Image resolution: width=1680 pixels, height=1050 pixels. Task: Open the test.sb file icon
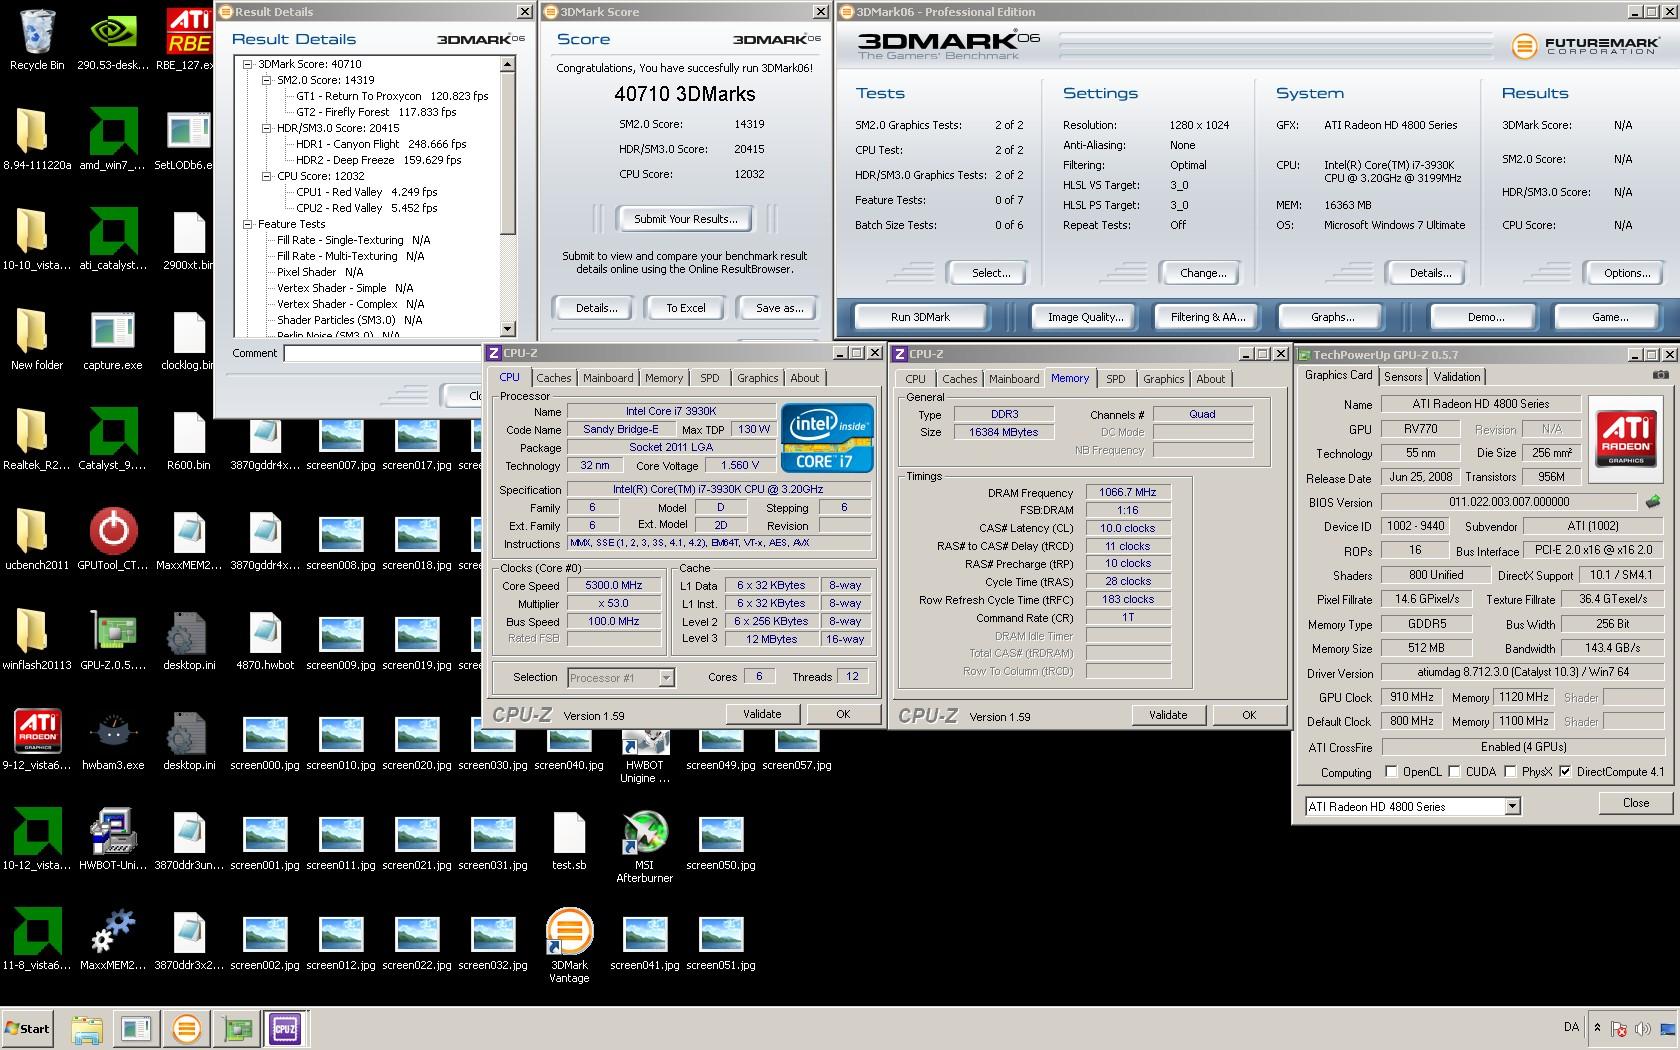(x=569, y=840)
